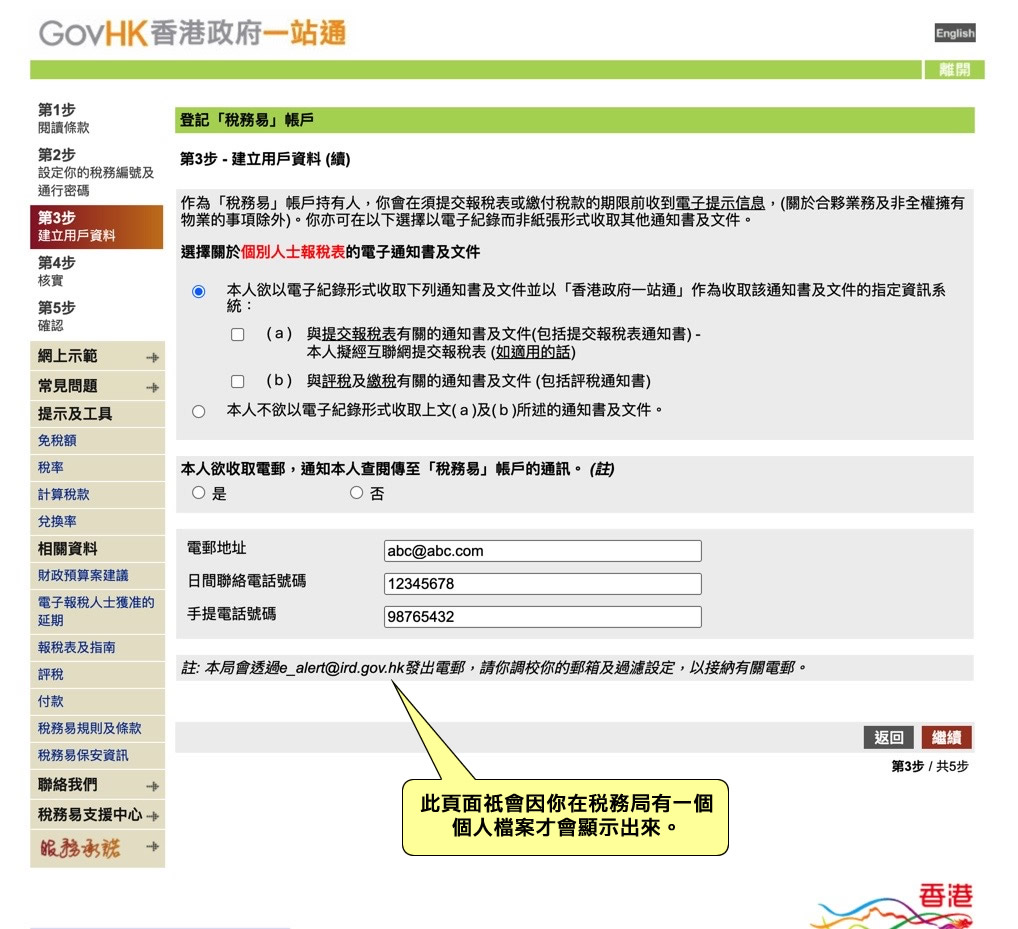1018x929 pixels.
Task: Go to 第5步 確認 step
Action: pyautogui.click(x=56, y=316)
